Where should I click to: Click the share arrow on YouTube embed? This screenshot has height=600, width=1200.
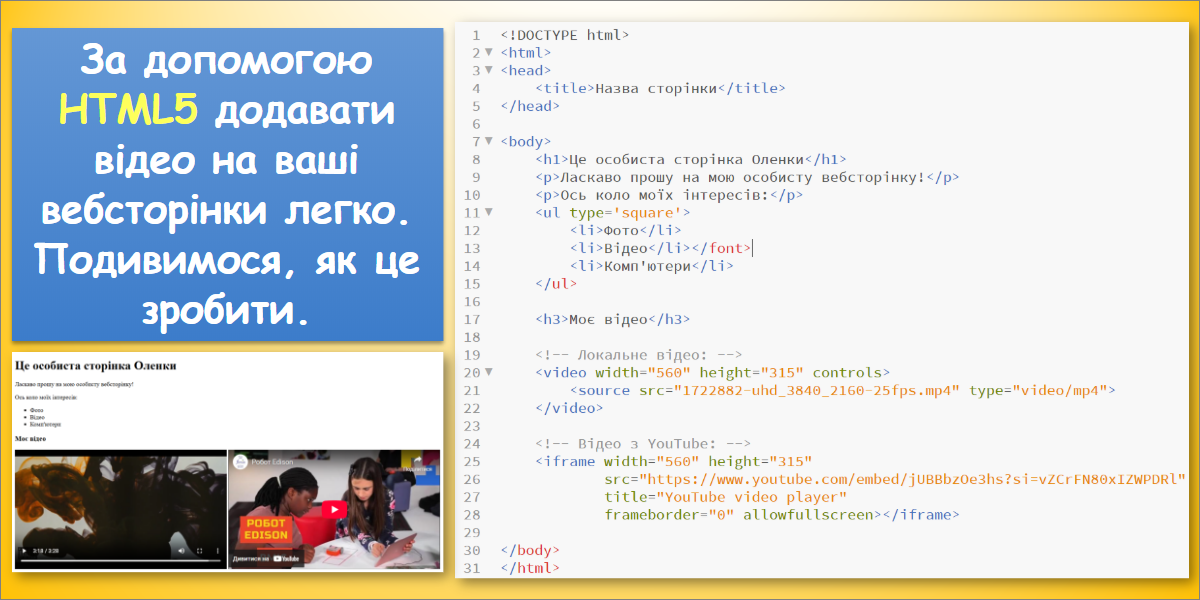[418, 461]
